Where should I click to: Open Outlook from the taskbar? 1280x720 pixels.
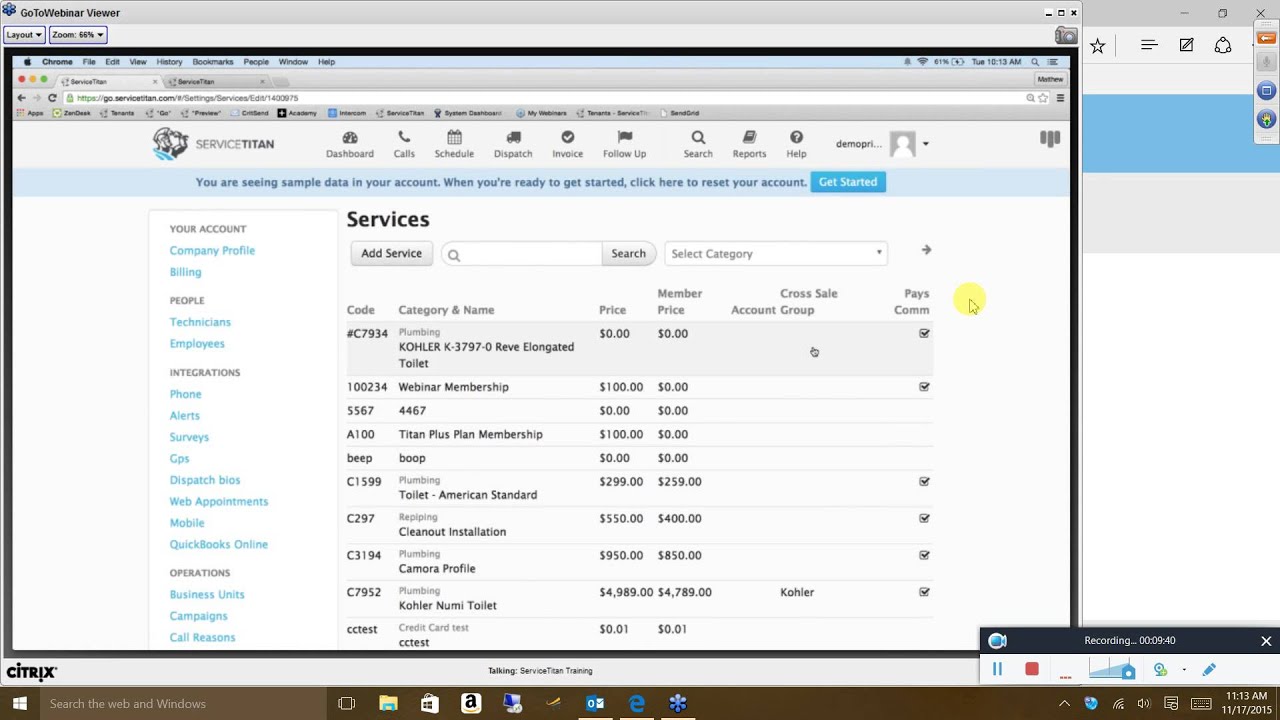click(x=595, y=704)
